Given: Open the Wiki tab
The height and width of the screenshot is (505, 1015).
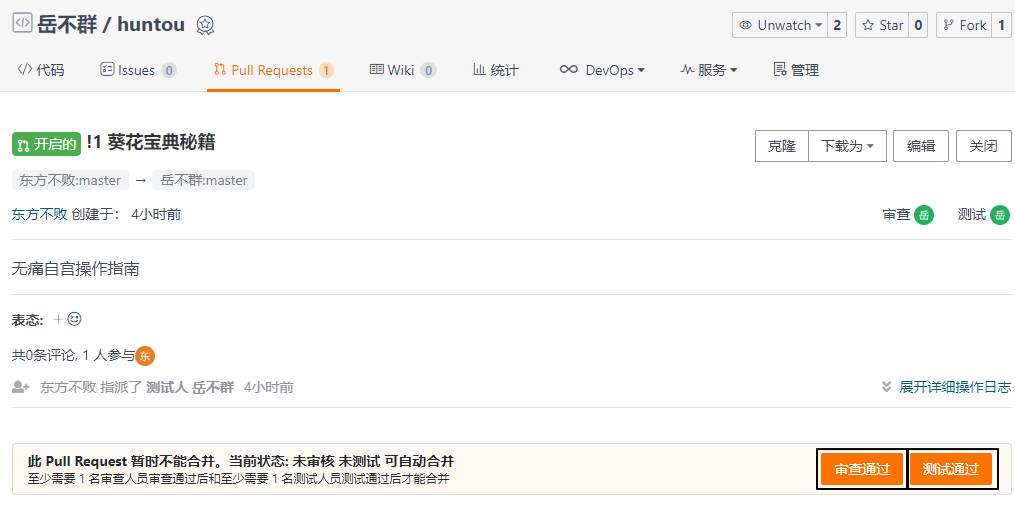Looking at the screenshot, I should point(402,70).
